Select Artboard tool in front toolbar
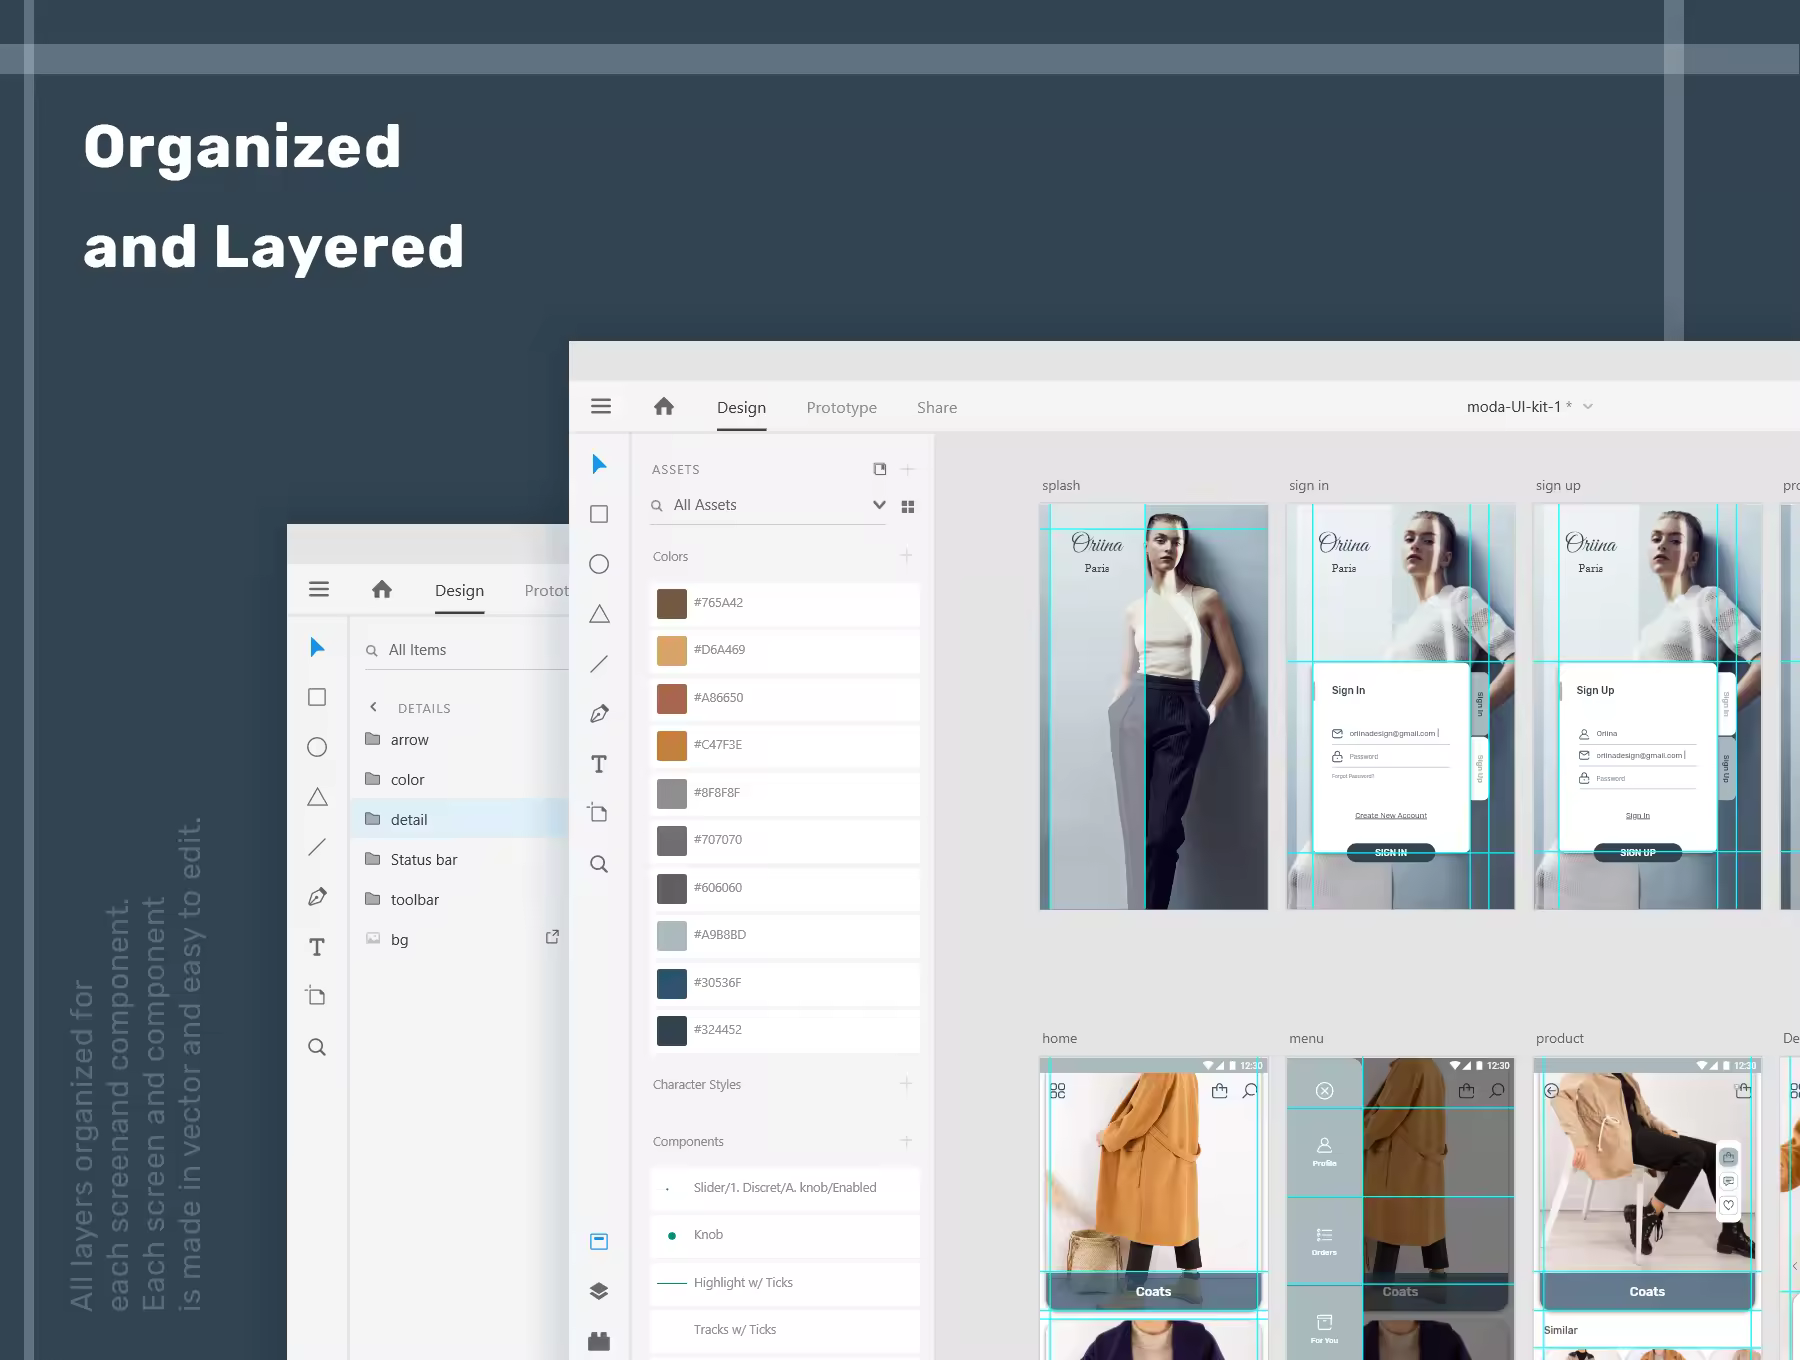Screen dimensions: 1800x1360 [598, 813]
